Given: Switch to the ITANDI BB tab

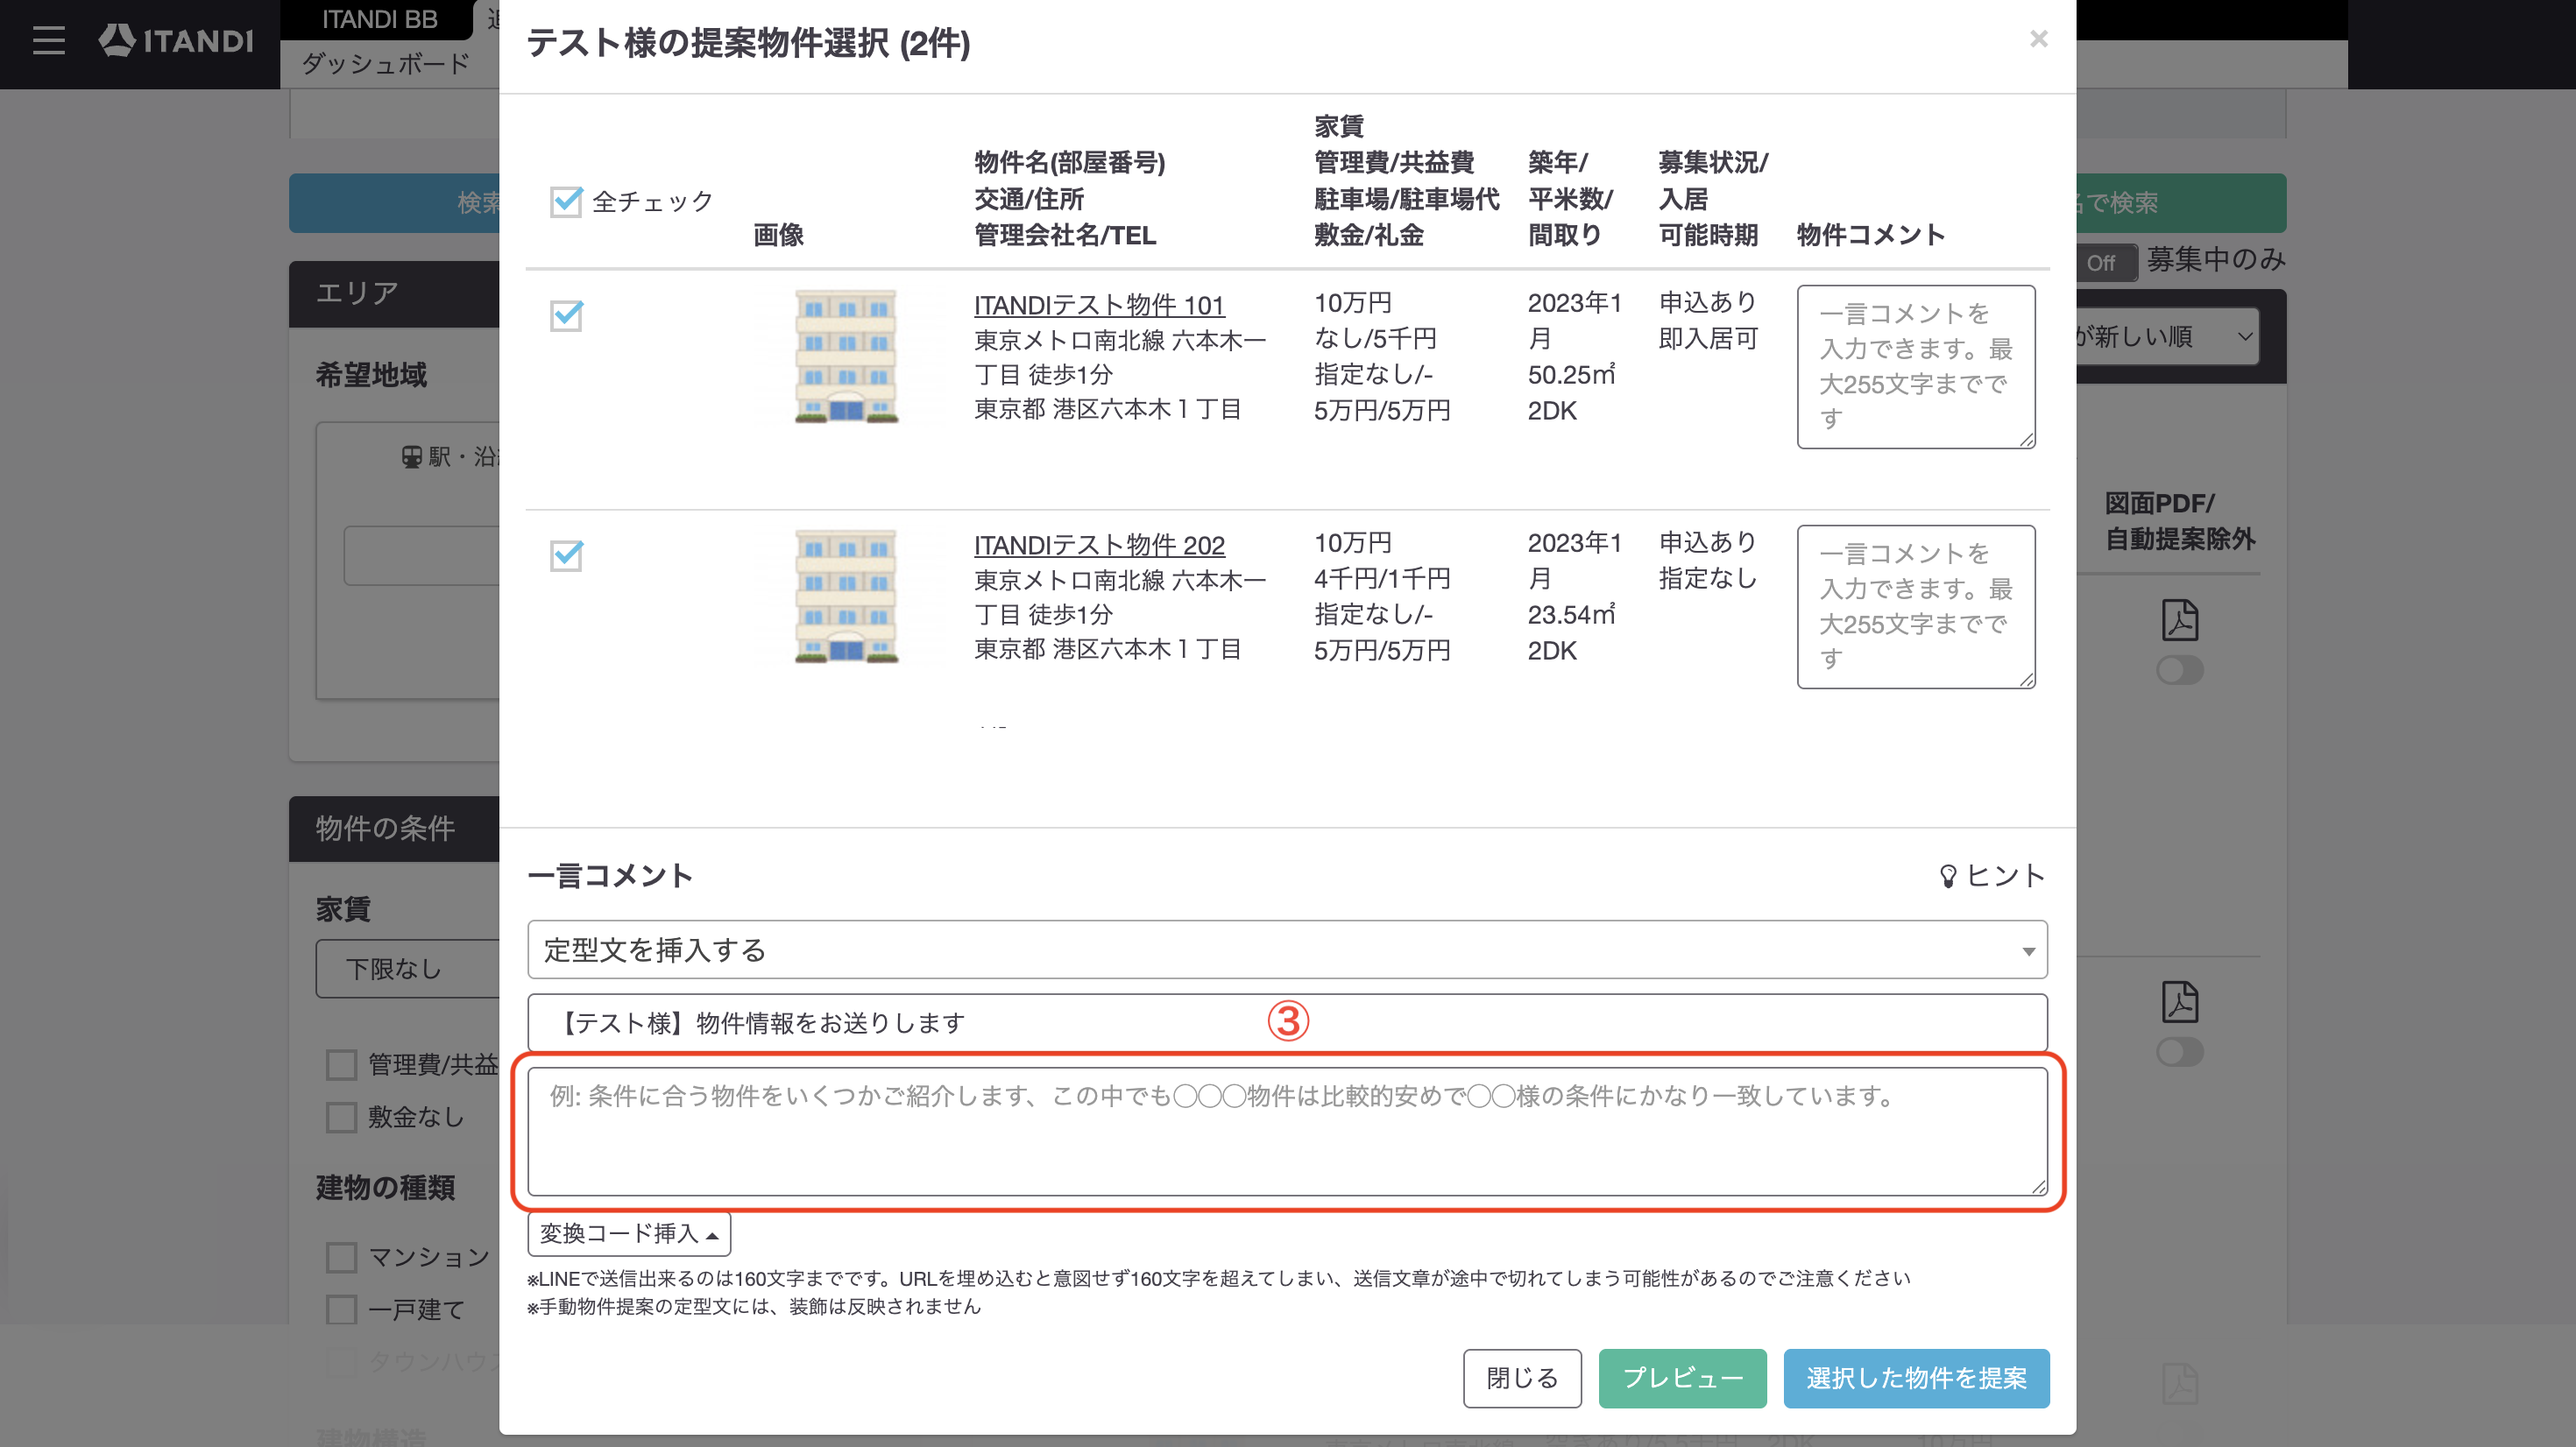Looking at the screenshot, I should tap(379, 20).
